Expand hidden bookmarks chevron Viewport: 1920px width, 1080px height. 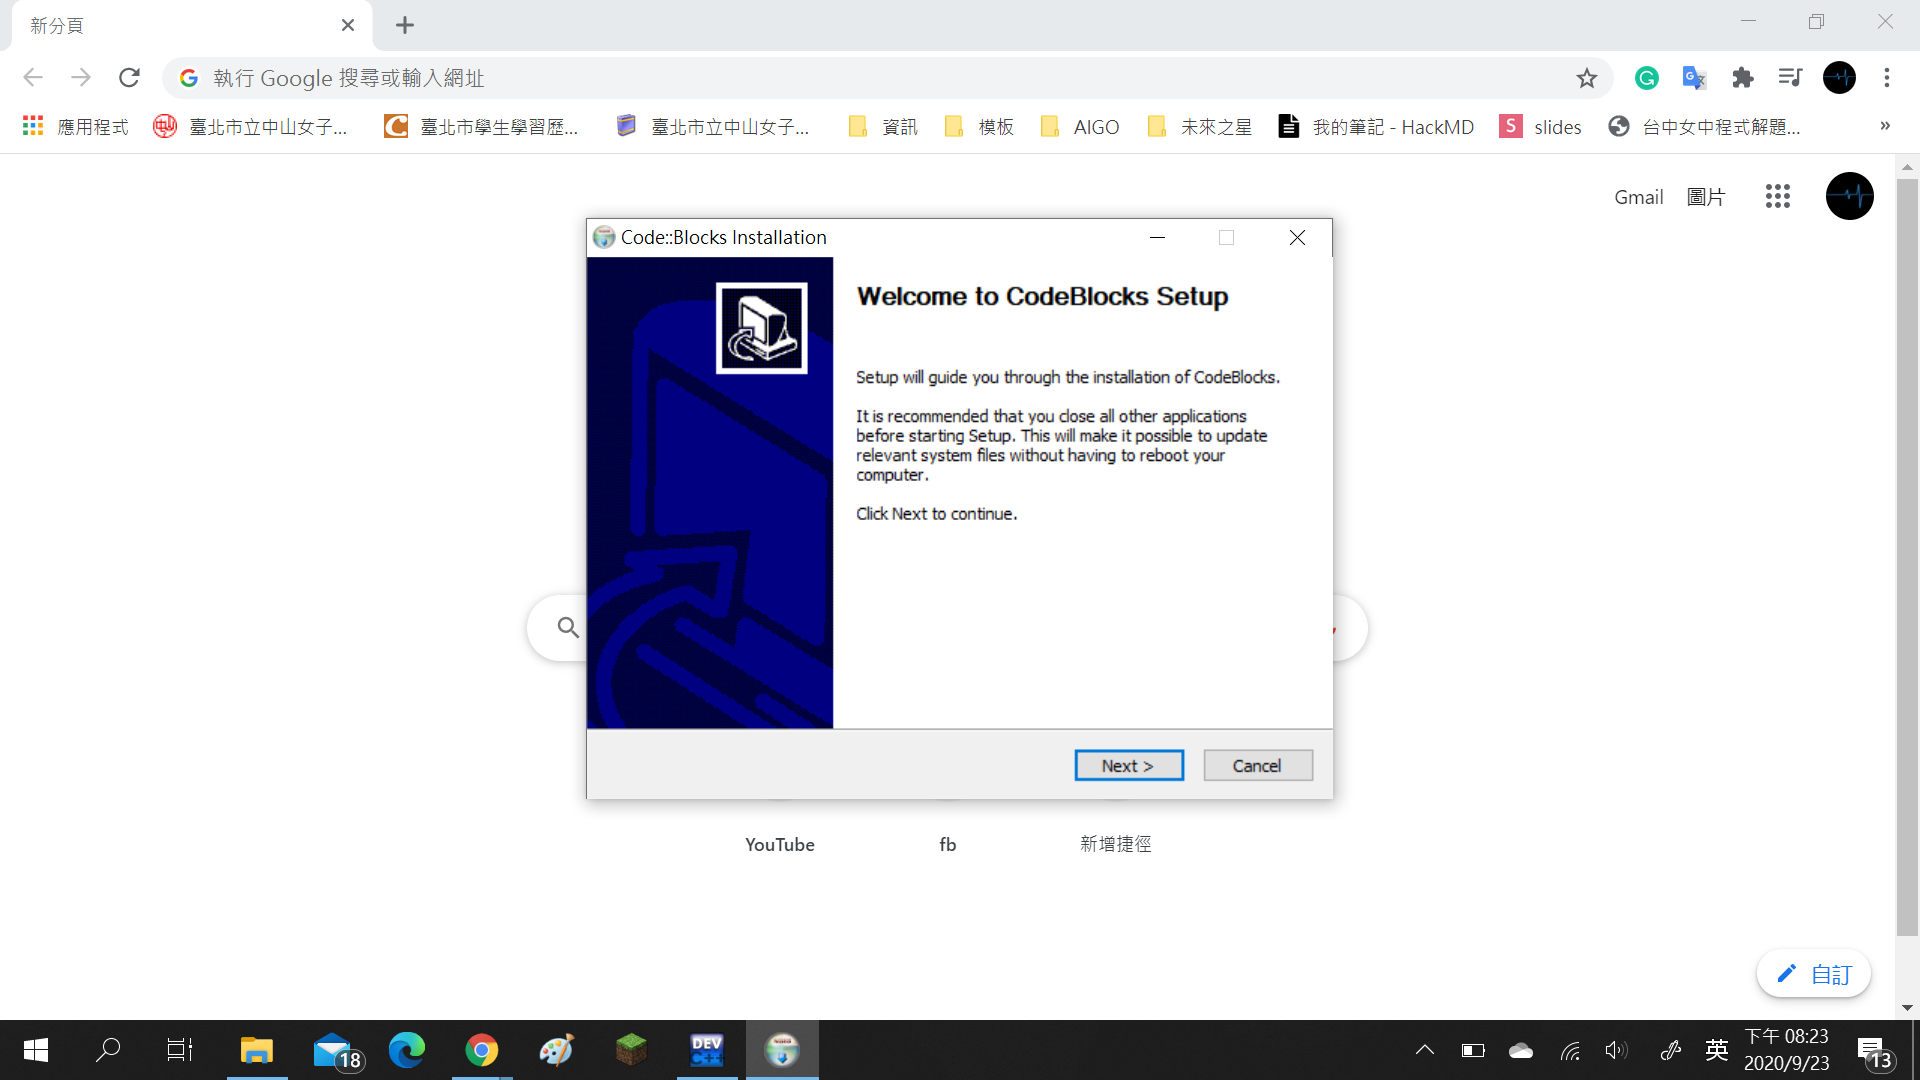1884,126
